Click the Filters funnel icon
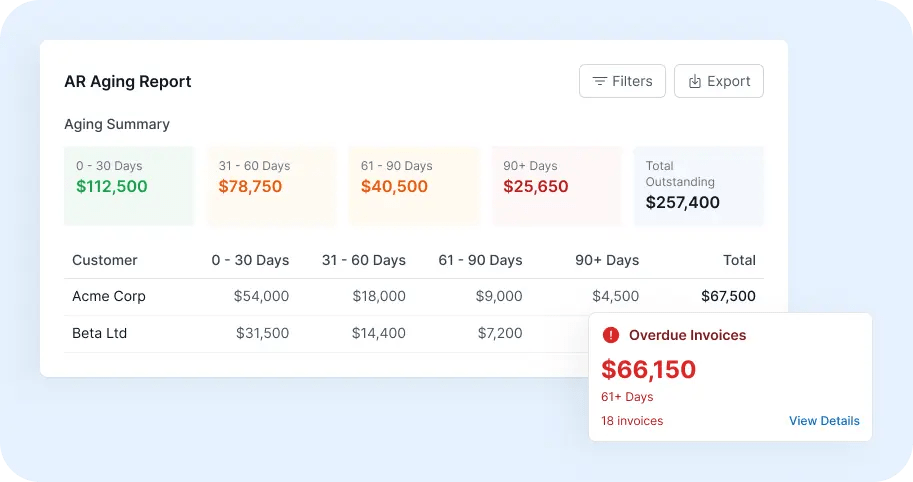This screenshot has width=913, height=482. click(x=599, y=81)
